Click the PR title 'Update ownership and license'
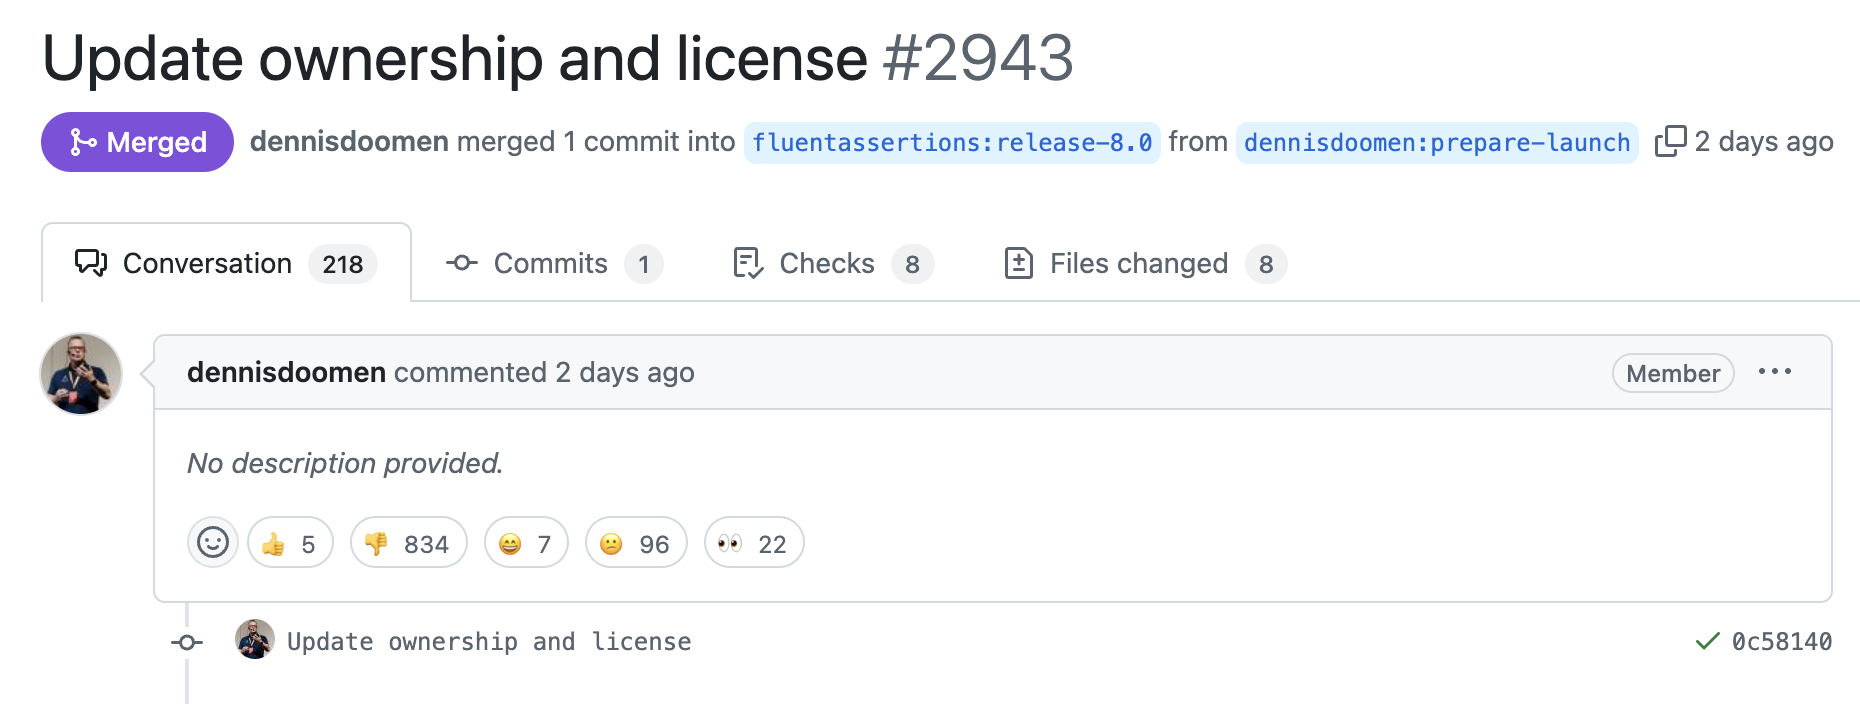This screenshot has height=704, width=1860. point(455,58)
